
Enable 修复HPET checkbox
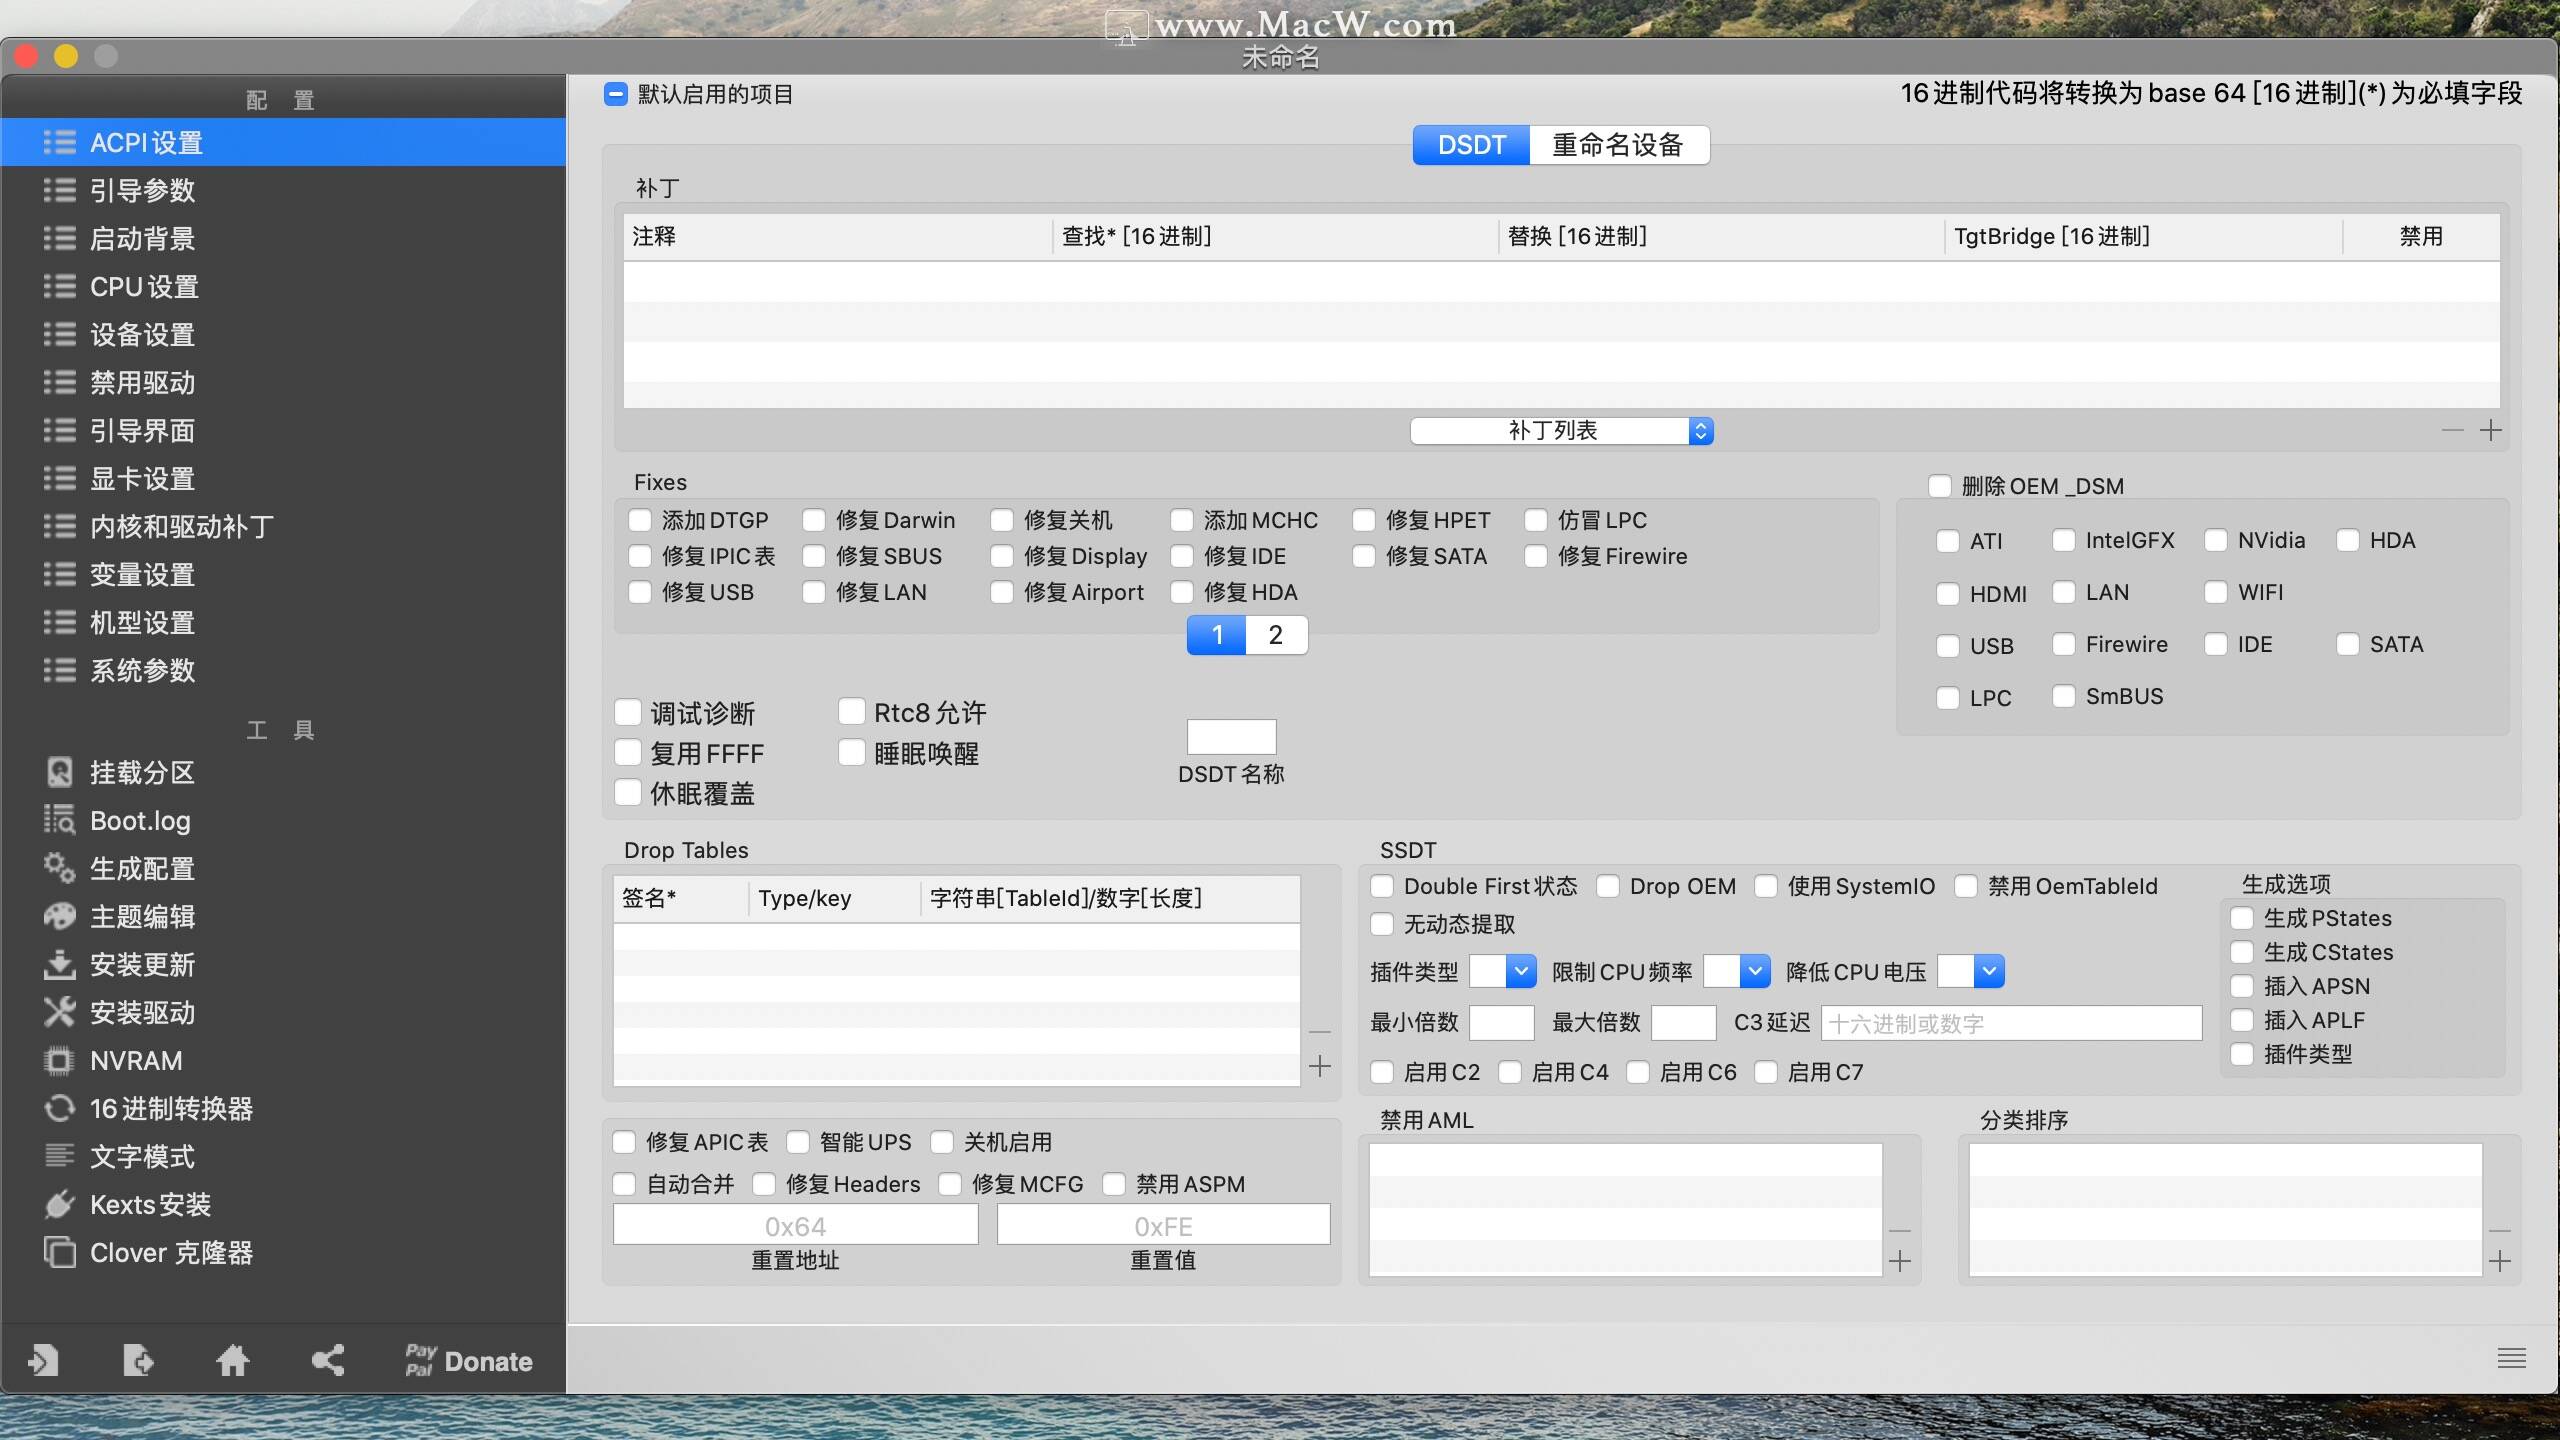[x=1364, y=520]
